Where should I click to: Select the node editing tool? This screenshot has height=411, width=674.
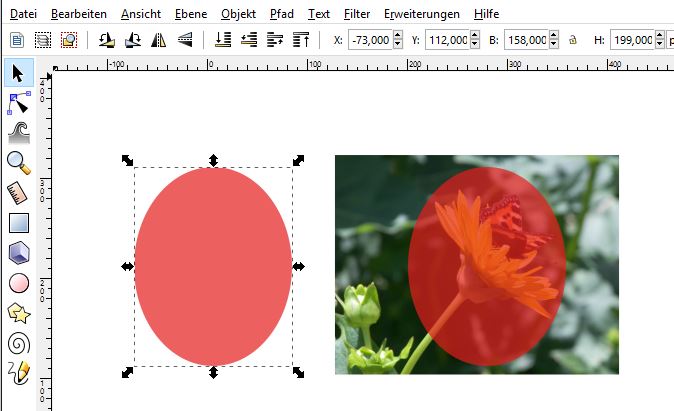point(19,103)
